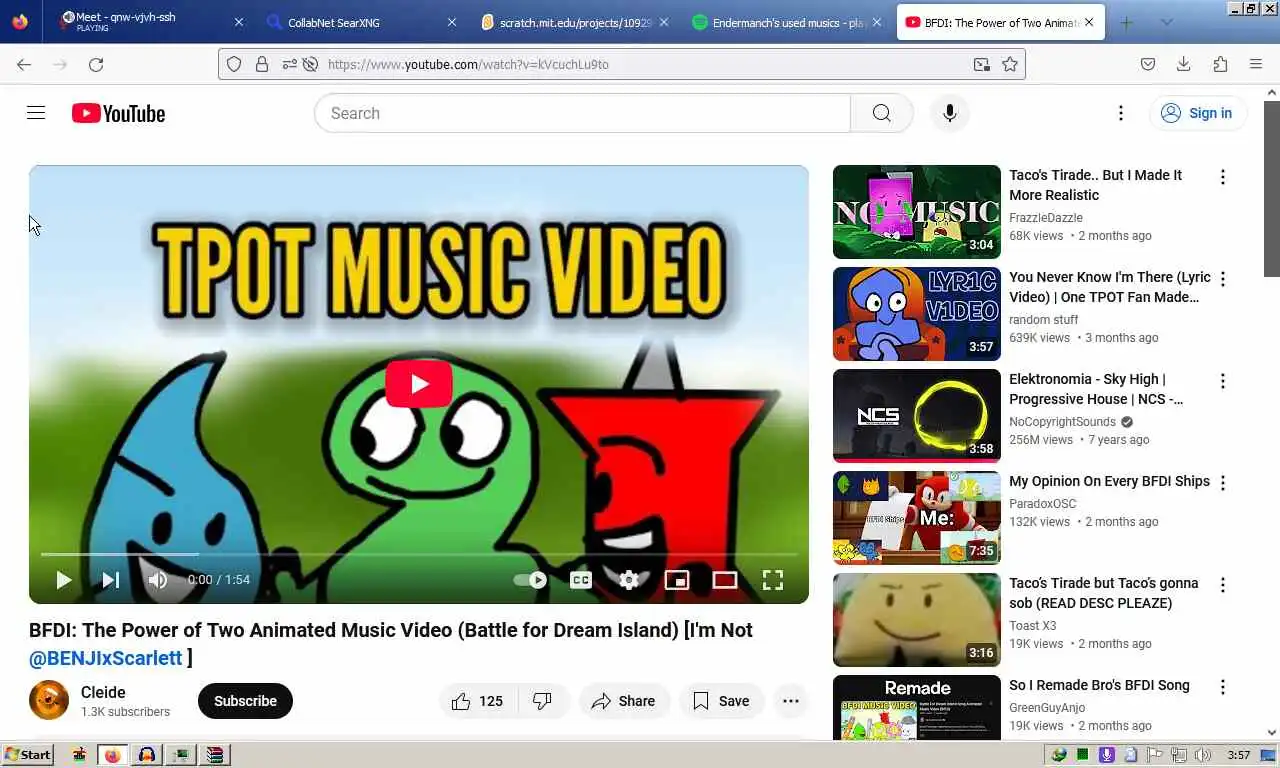Screen dimensions: 1280x768
Task: Seek on the video progress bar
Action: tap(418, 554)
